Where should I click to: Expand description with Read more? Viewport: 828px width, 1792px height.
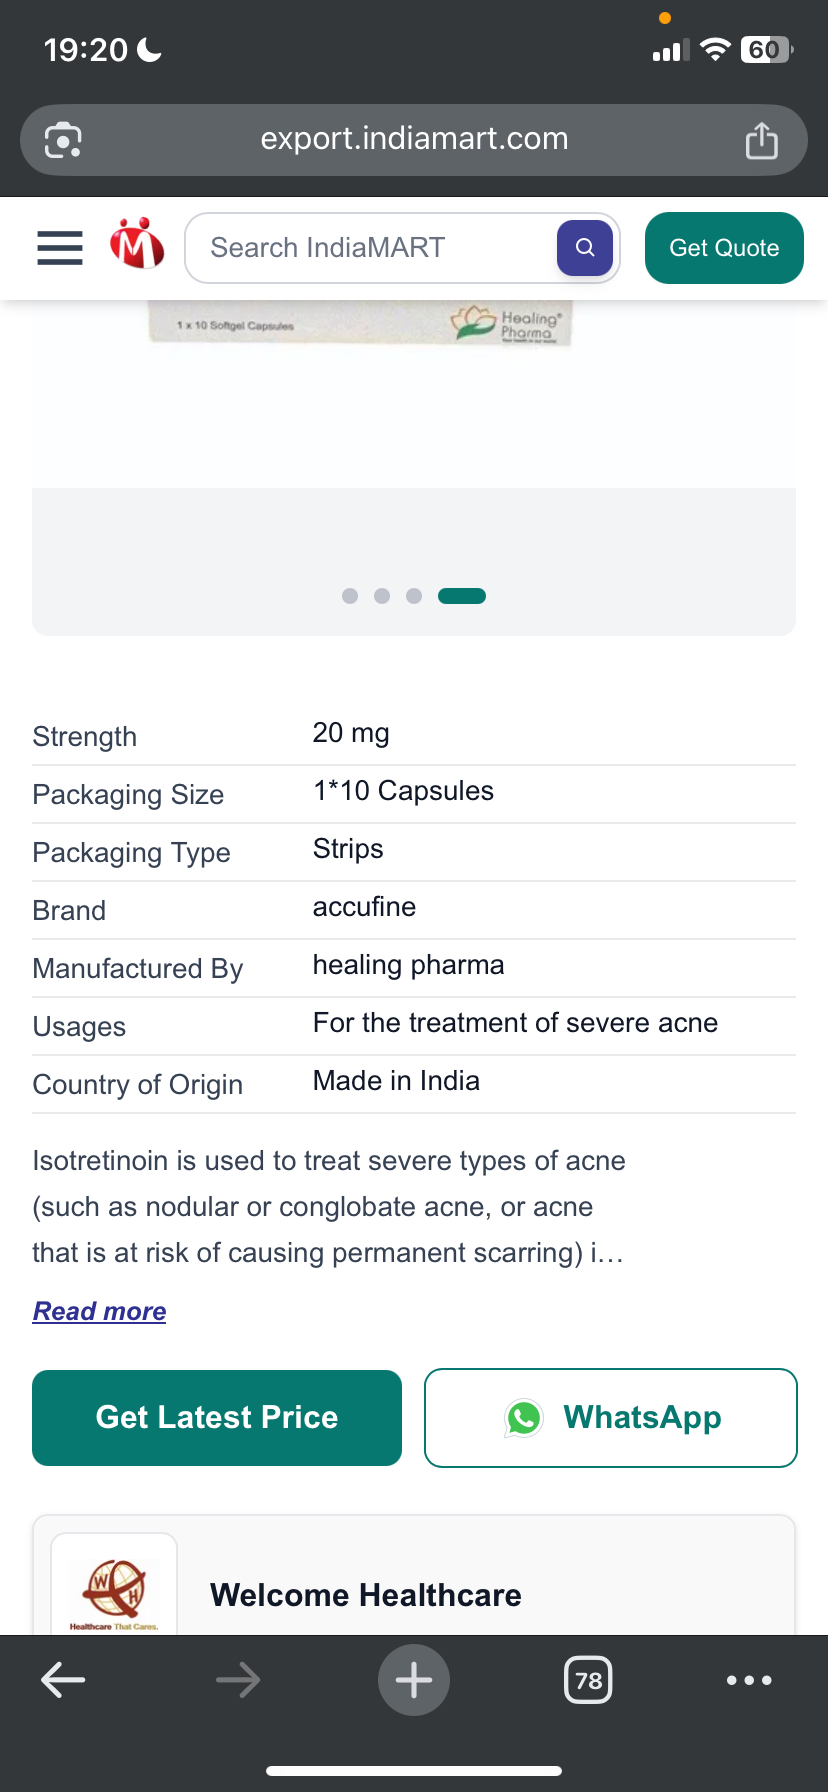pos(99,1311)
